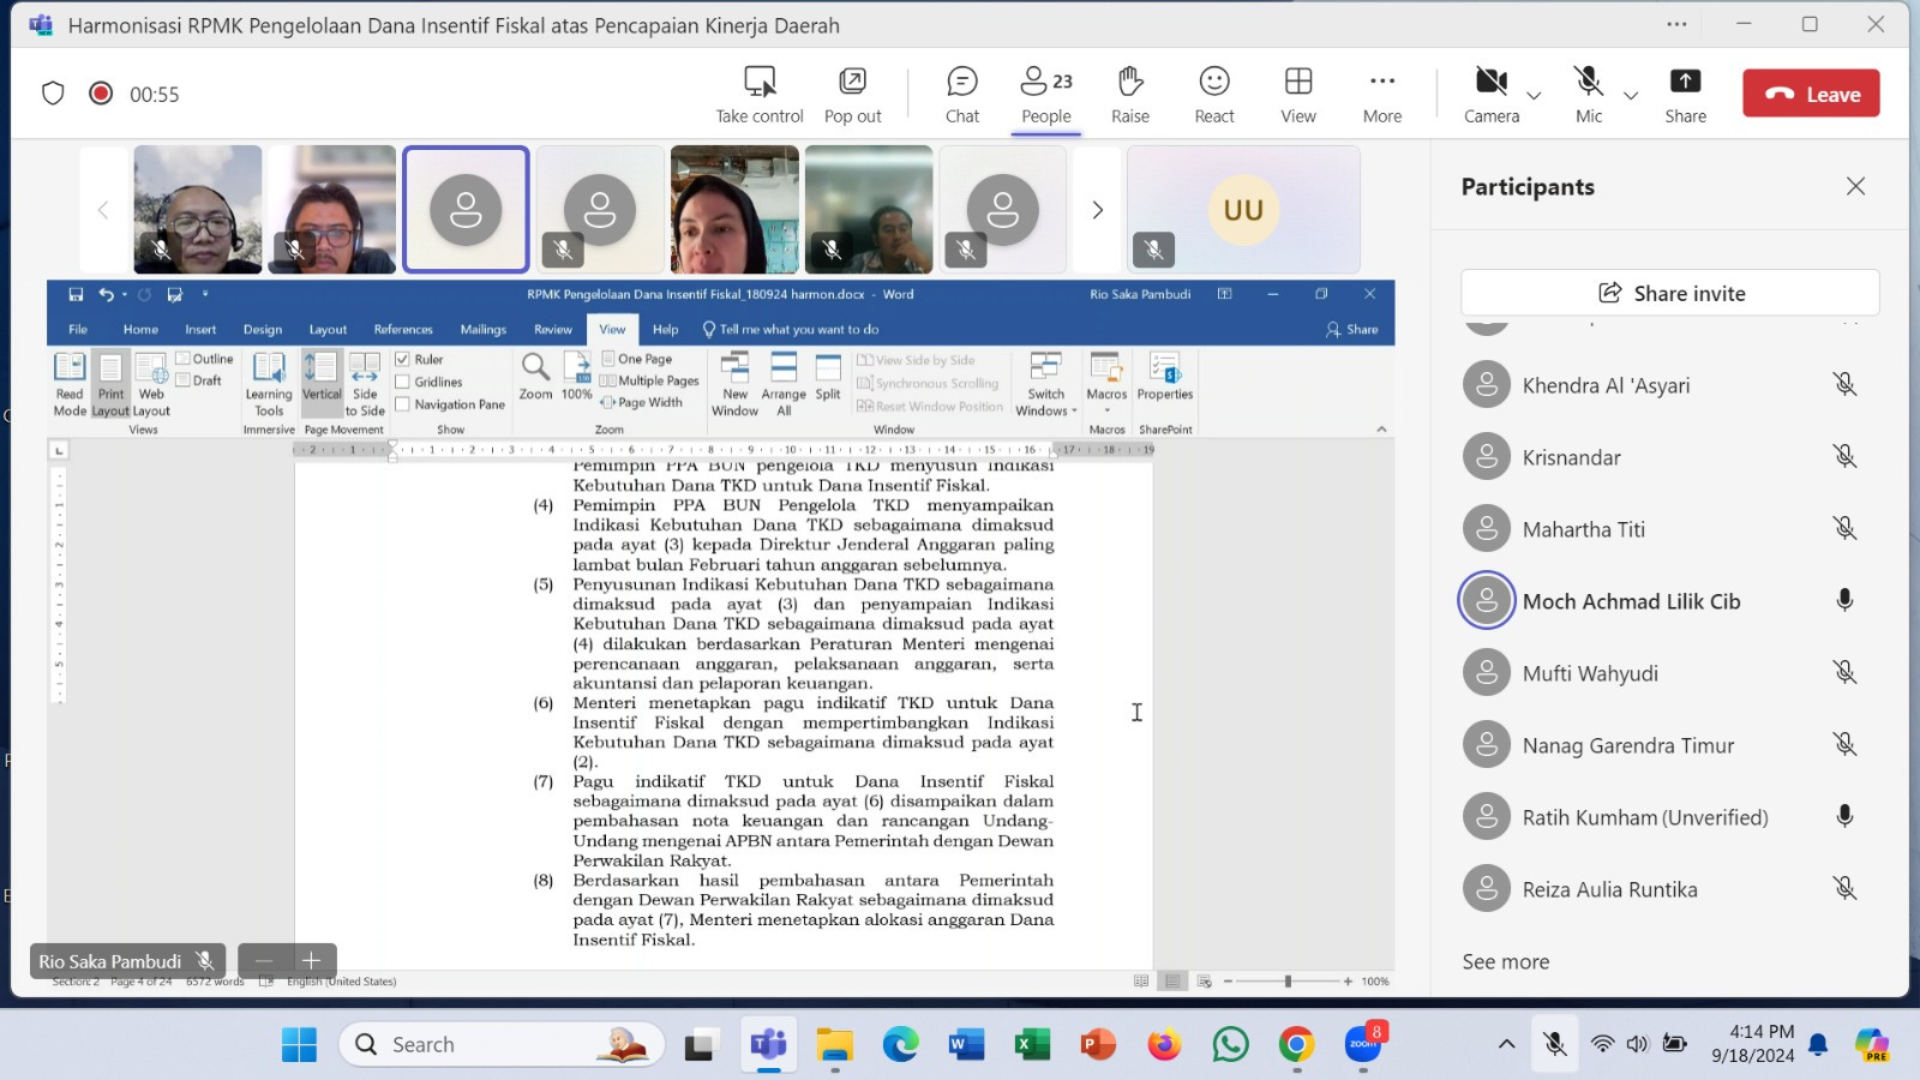Show previous participant video thumbnails
The width and height of the screenshot is (1920, 1080).
pos(103,210)
